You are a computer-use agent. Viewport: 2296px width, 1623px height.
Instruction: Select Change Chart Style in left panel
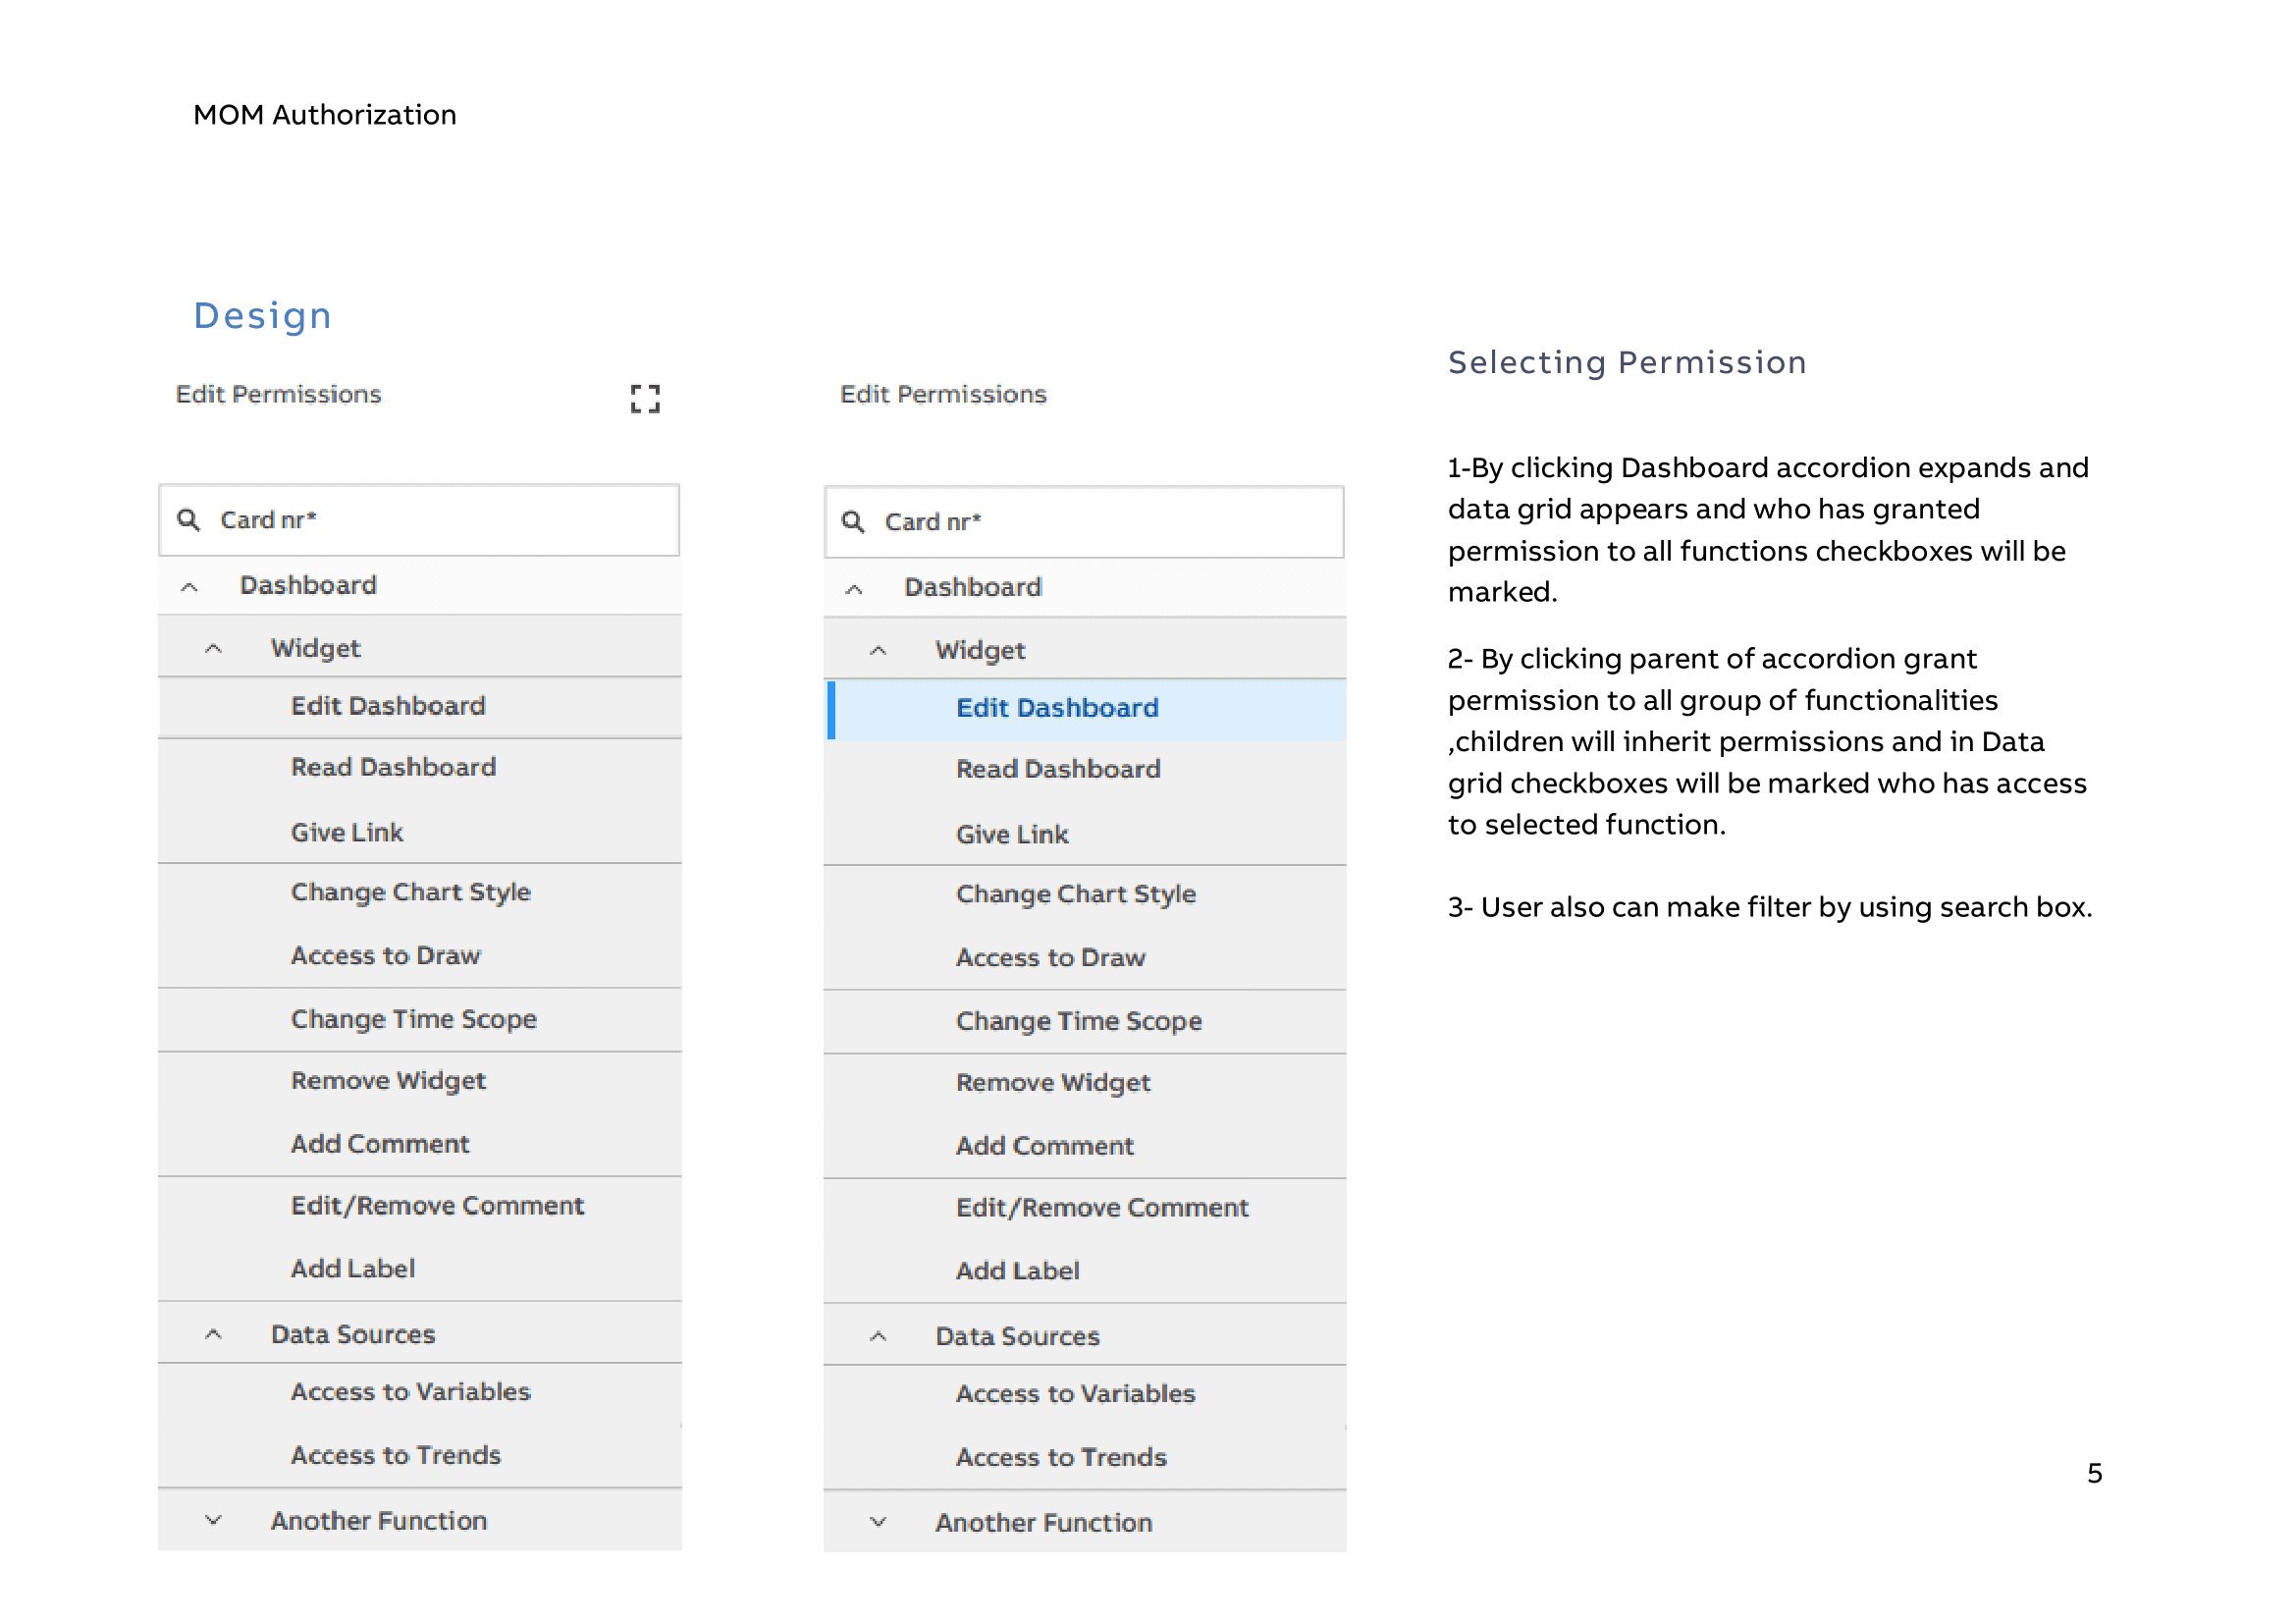[x=410, y=893]
